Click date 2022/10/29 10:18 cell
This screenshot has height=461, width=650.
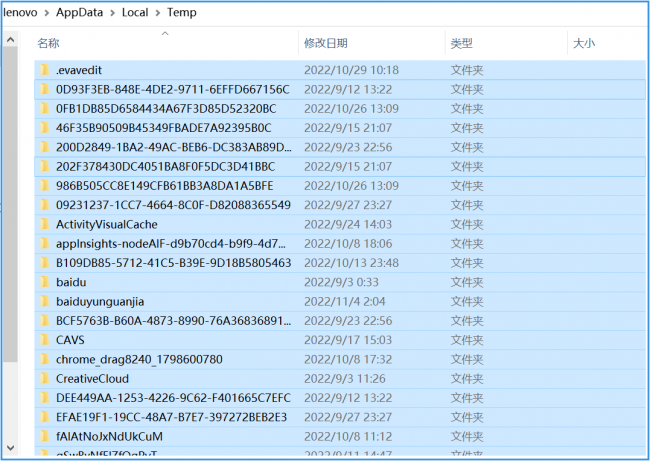352,70
